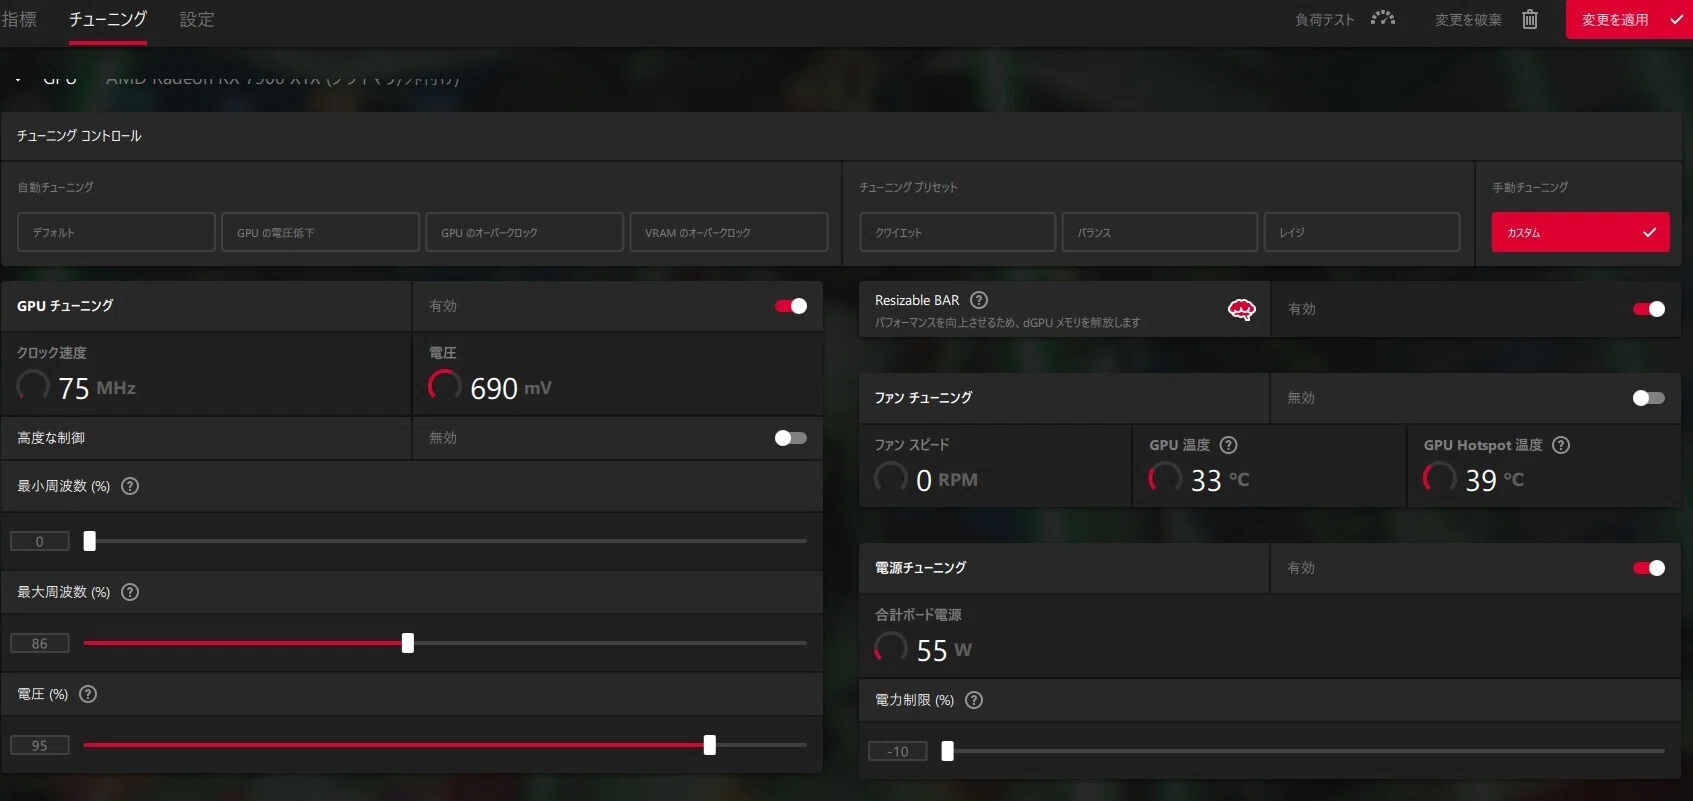Click the 最大周波数 slider handle
This screenshot has width=1693, height=801.
click(408, 643)
